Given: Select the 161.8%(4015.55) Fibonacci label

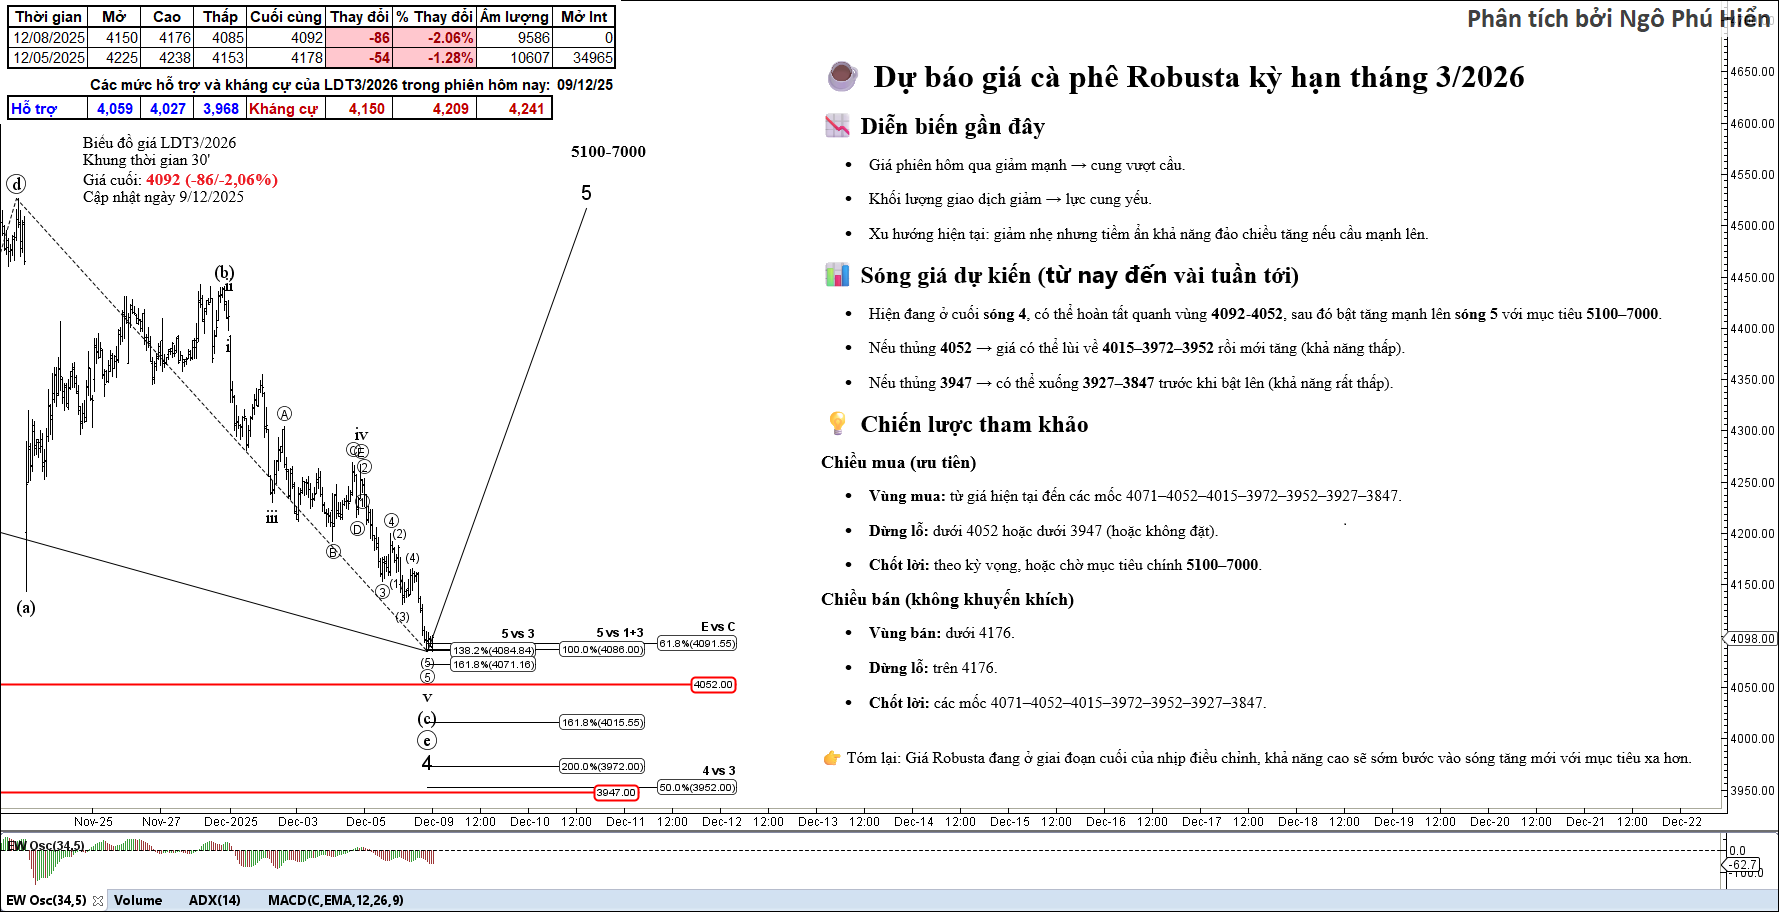Looking at the screenshot, I should [x=601, y=722].
